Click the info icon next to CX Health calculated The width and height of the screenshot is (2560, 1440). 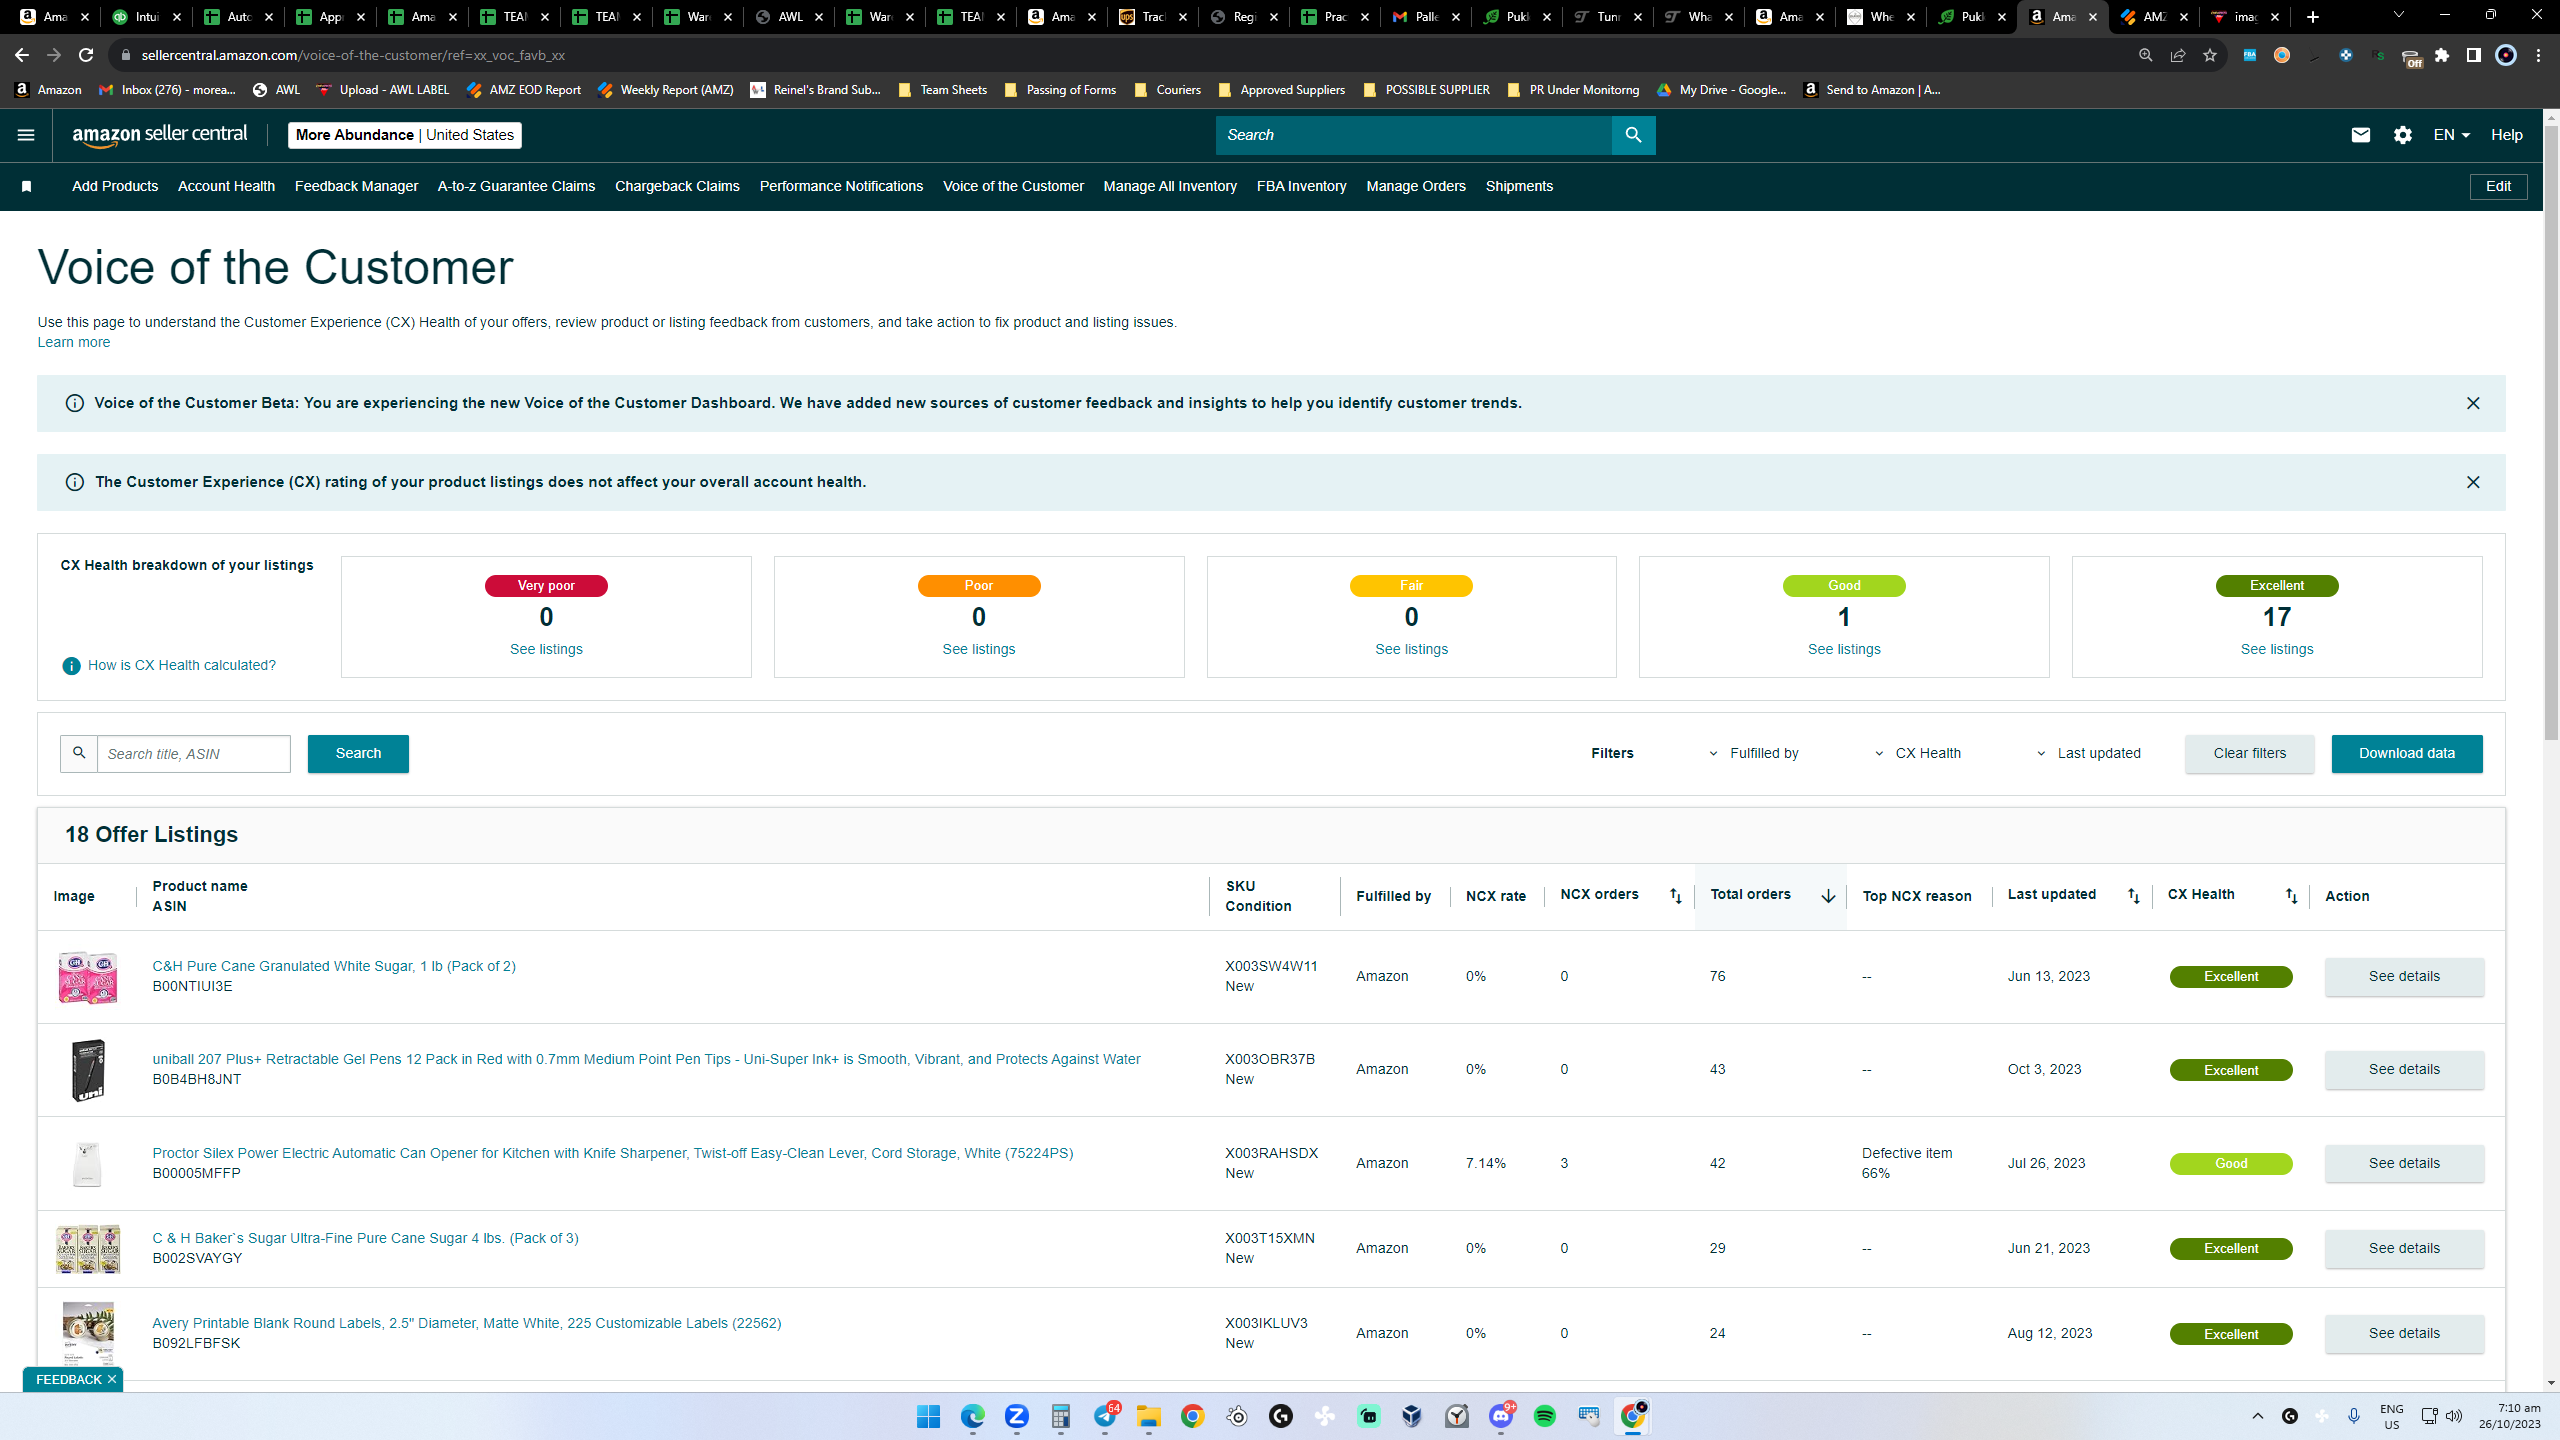tap(71, 666)
